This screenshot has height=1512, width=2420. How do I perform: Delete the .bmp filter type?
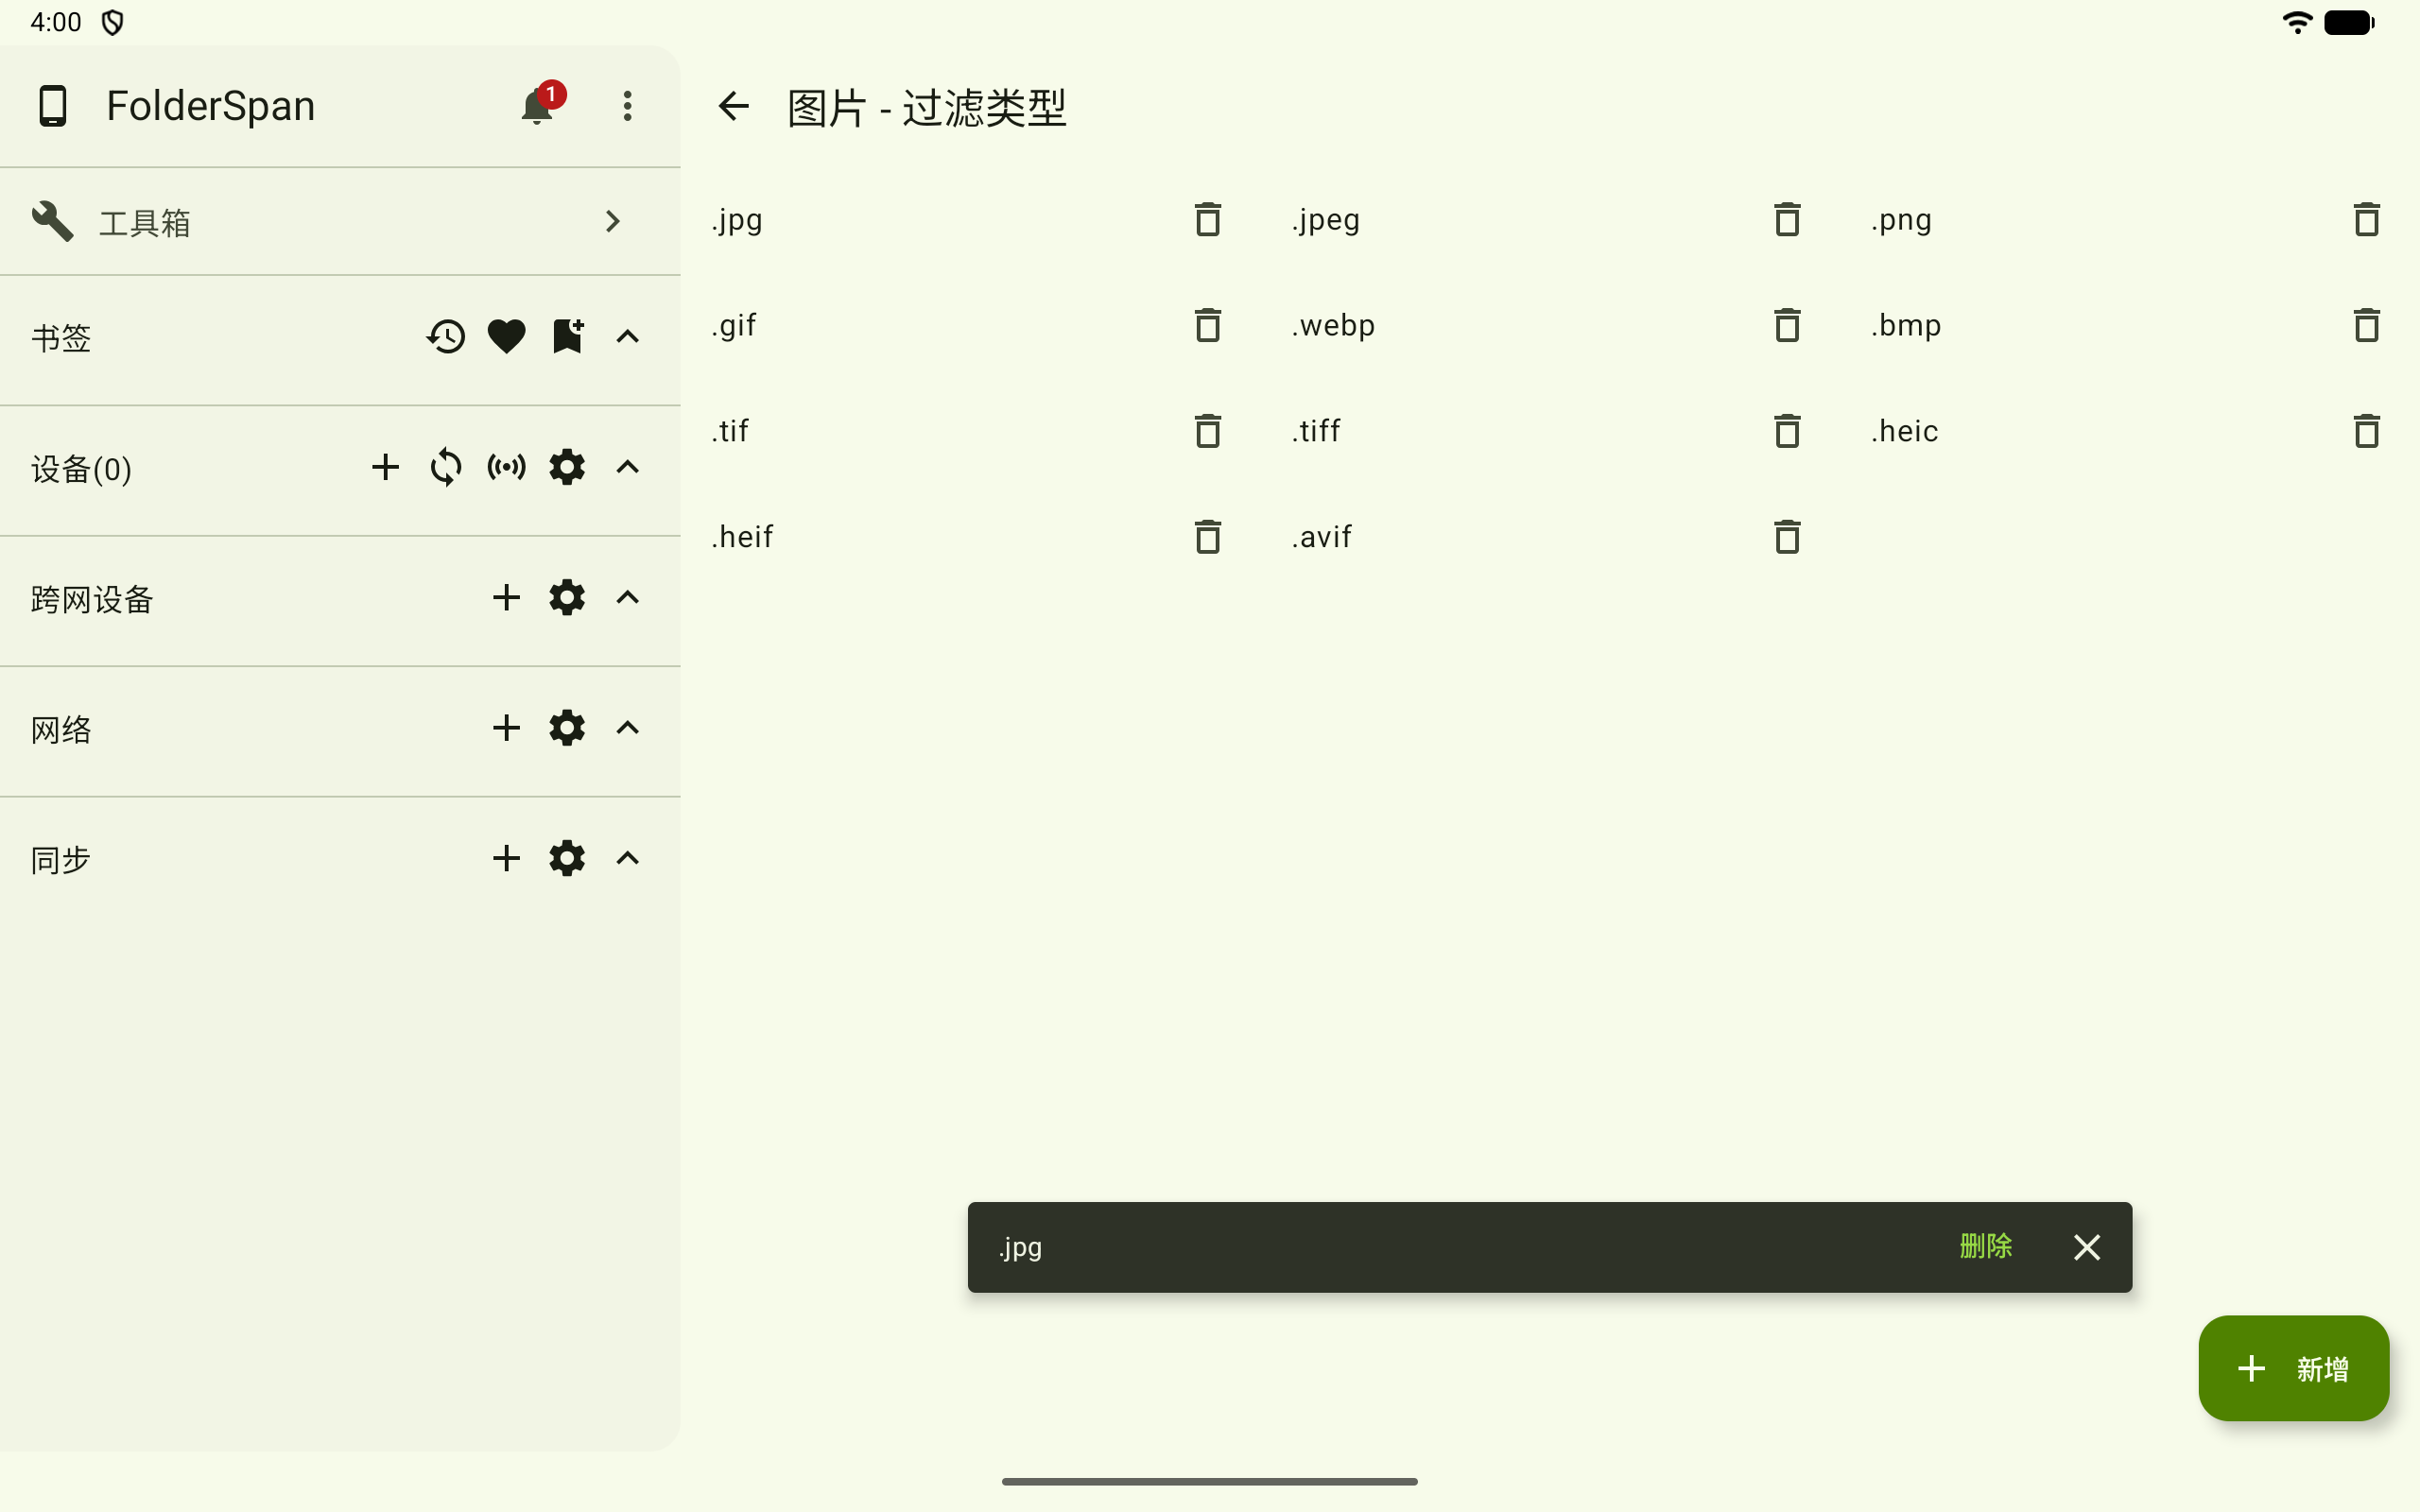click(x=2366, y=326)
